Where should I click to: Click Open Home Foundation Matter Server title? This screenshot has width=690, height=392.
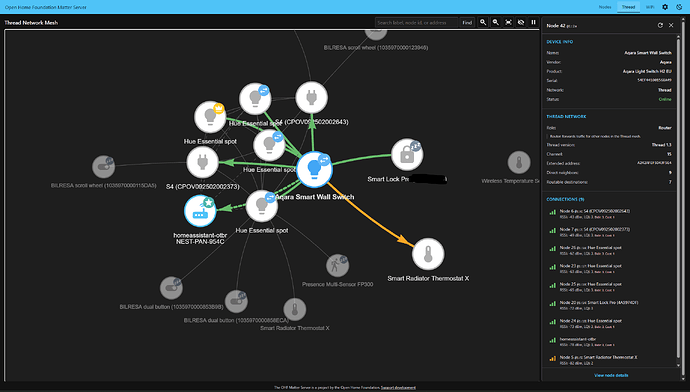click(45, 7)
